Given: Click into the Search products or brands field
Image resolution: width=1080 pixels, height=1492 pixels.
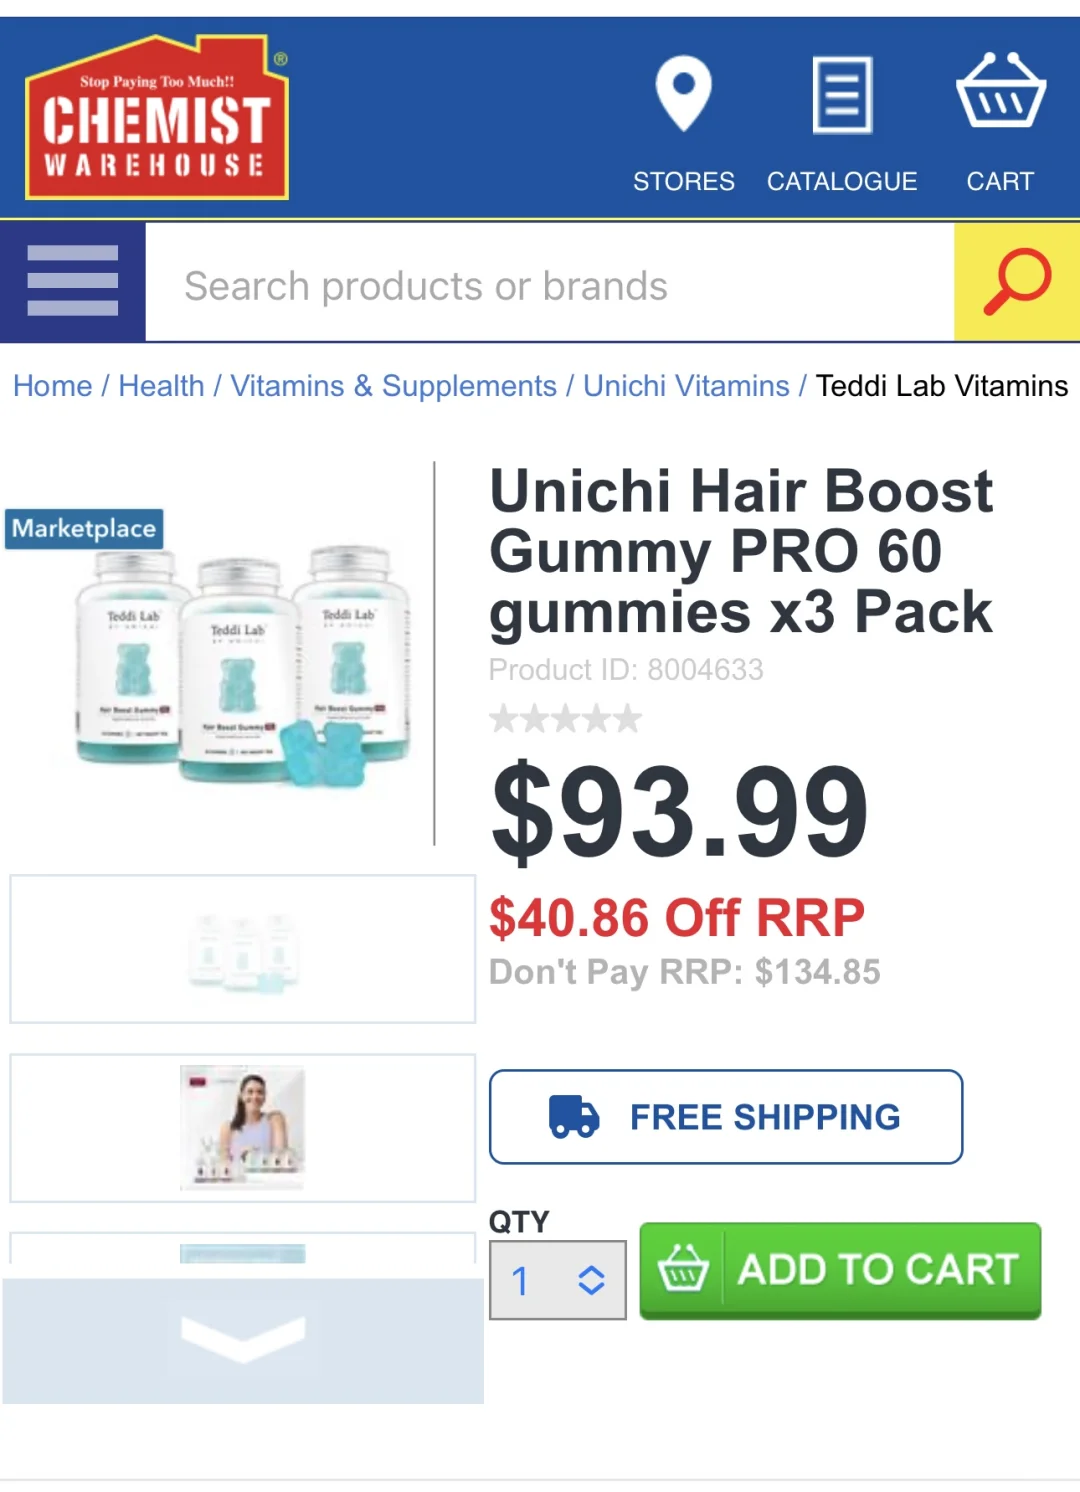Looking at the screenshot, I should click(x=550, y=285).
